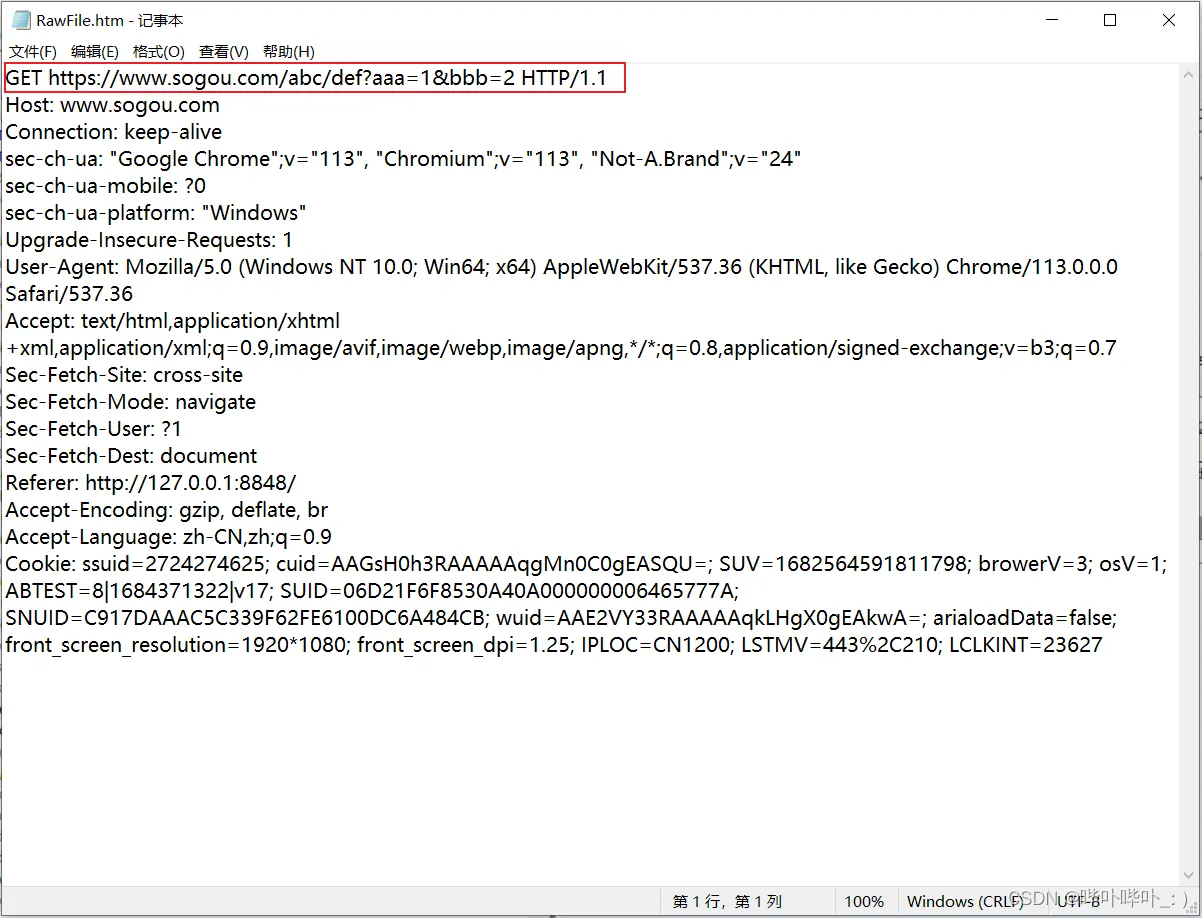1202x918 pixels.
Task: Click the 'Upgrade-Insecure-Requests: 1' line
Action: pyautogui.click(x=149, y=240)
